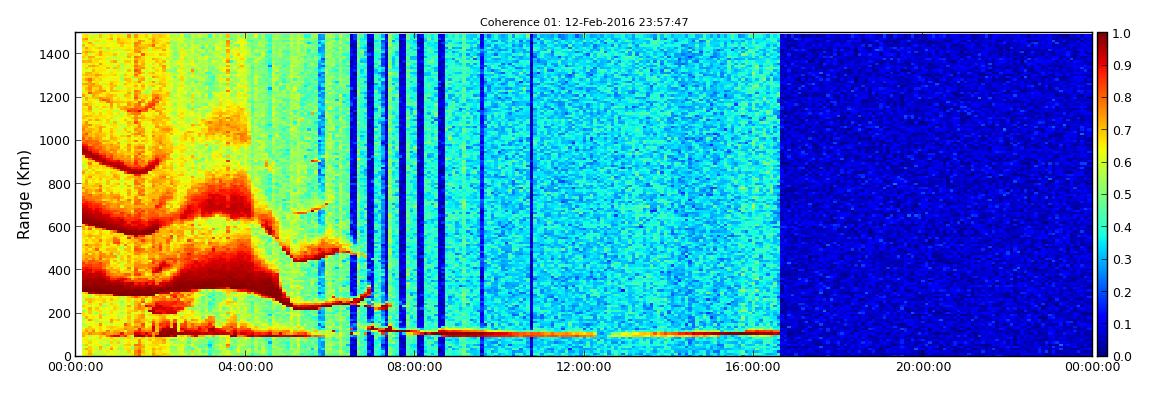Click the 0.0 label on the colorbar
1150x407 pixels.
click(x=1122, y=356)
